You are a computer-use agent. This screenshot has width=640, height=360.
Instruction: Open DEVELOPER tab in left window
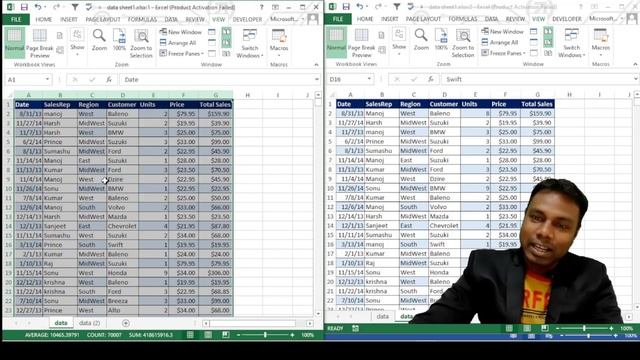[247, 20]
